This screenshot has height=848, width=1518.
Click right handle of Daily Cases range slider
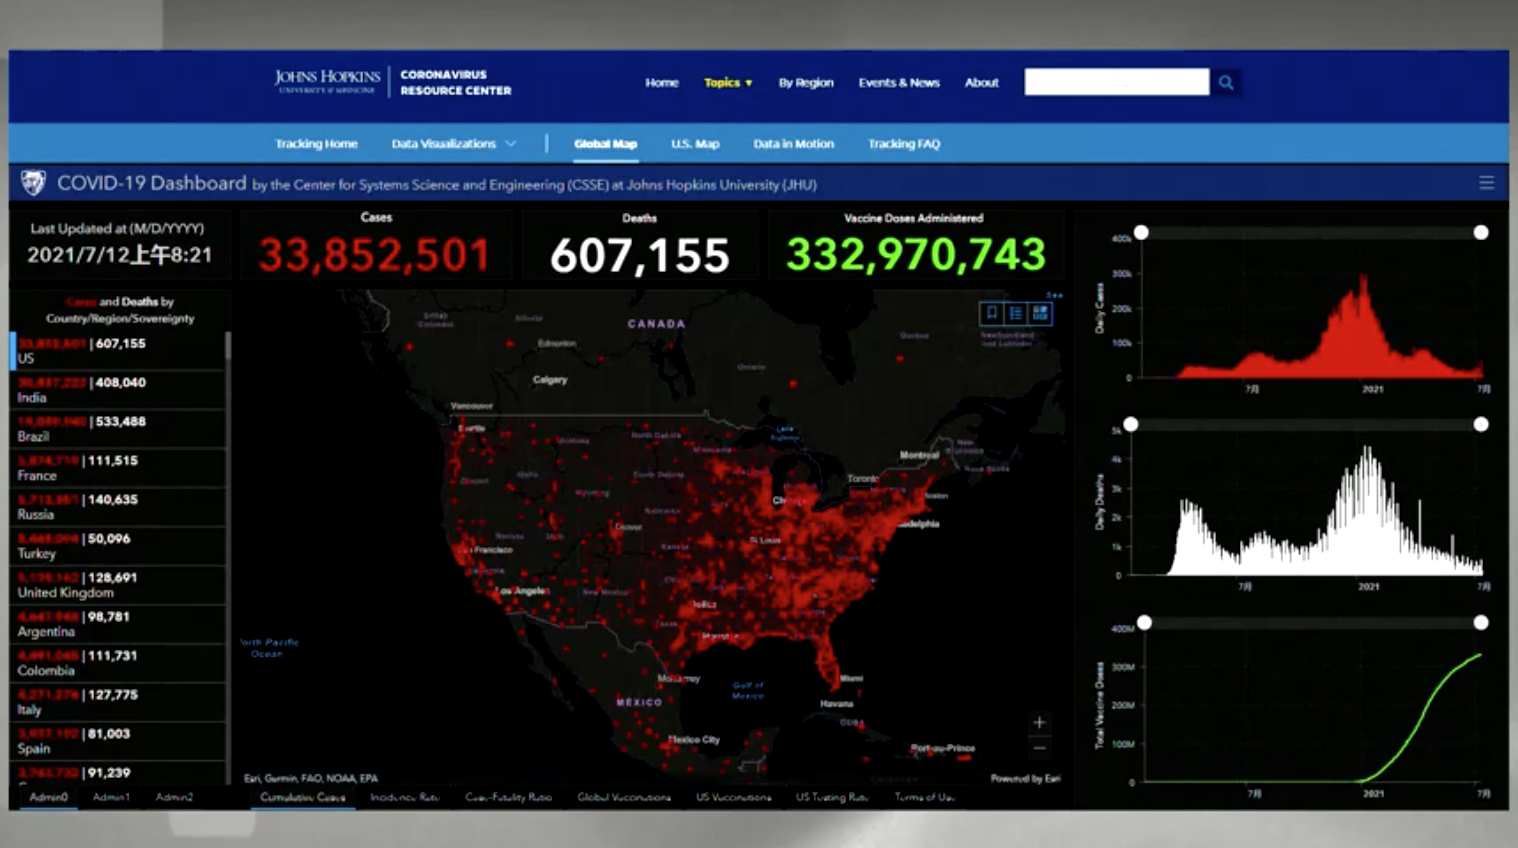pos(1481,232)
